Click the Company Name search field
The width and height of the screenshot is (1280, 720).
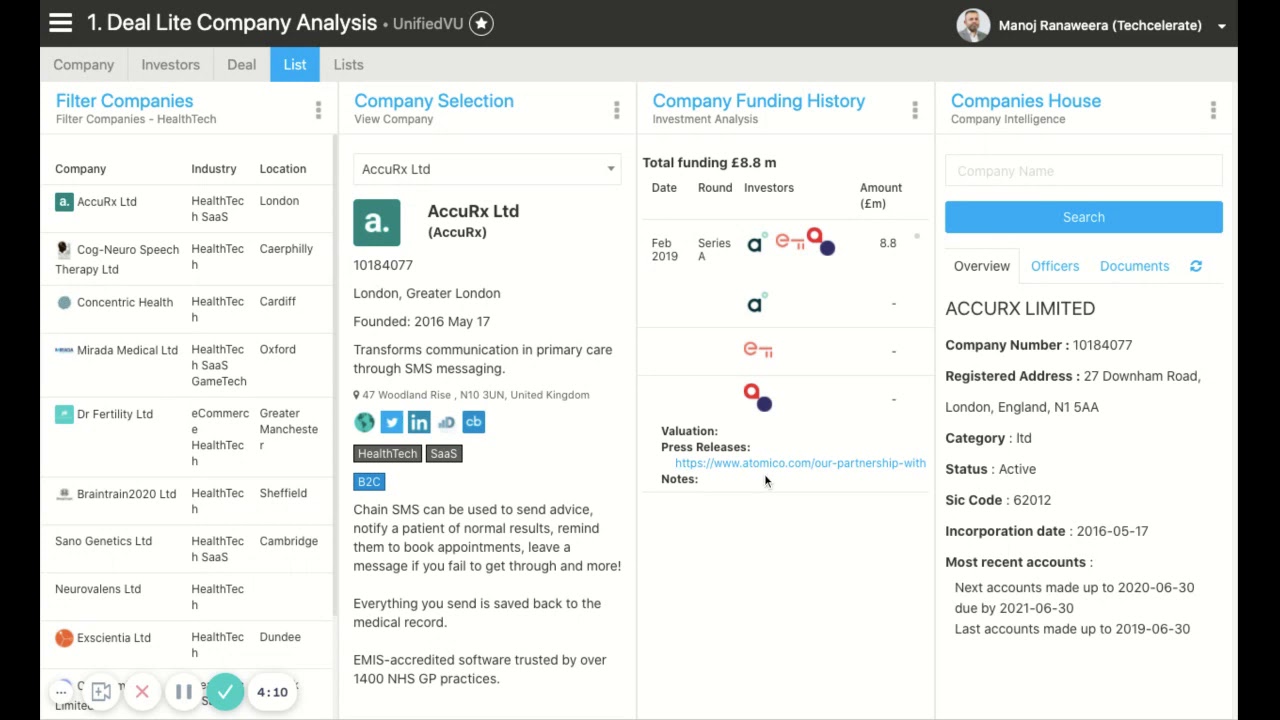tap(1083, 171)
